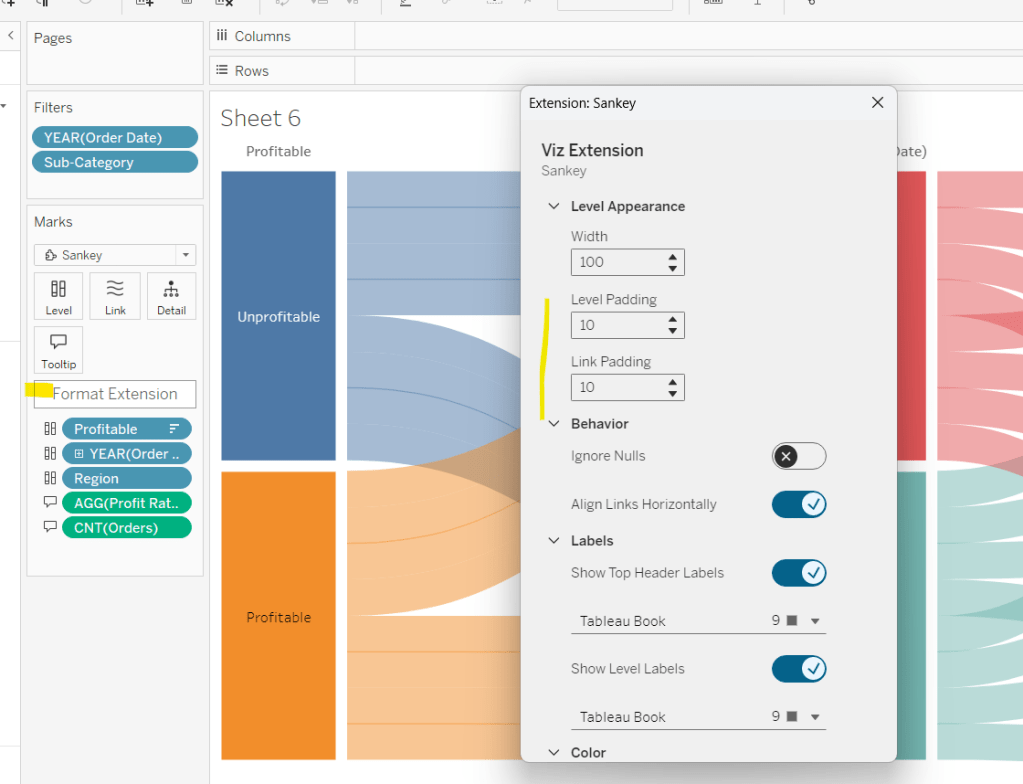Screen dimensions: 1023x784
Task: Click tooltip icon beside CNT(Orders) pill
Action: [x=50, y=527]
